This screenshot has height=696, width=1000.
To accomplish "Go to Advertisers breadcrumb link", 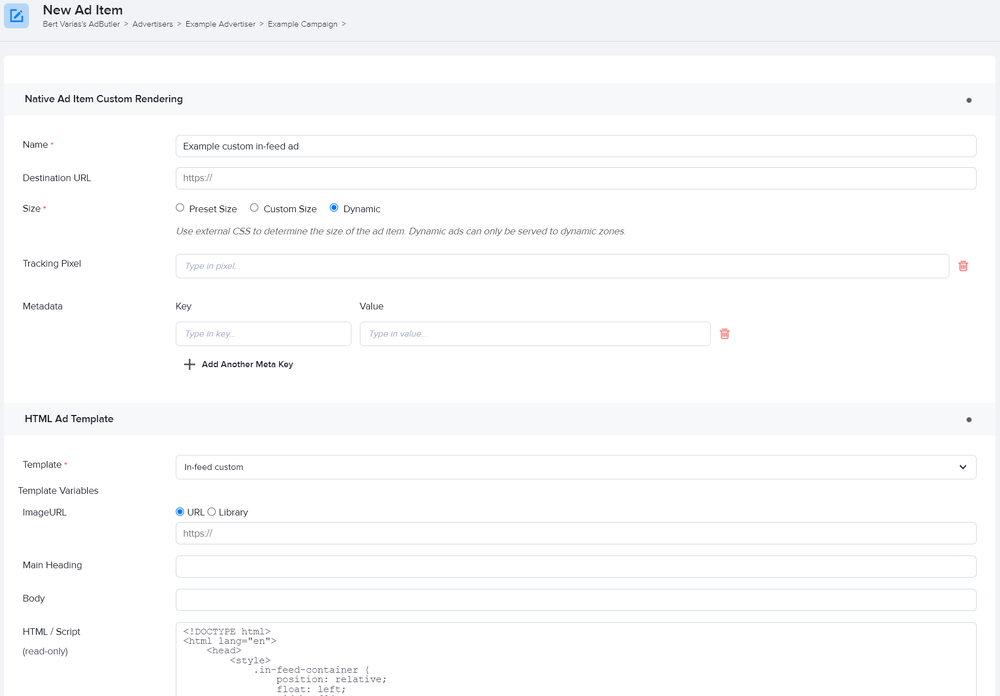I will [x=152, y=24].
